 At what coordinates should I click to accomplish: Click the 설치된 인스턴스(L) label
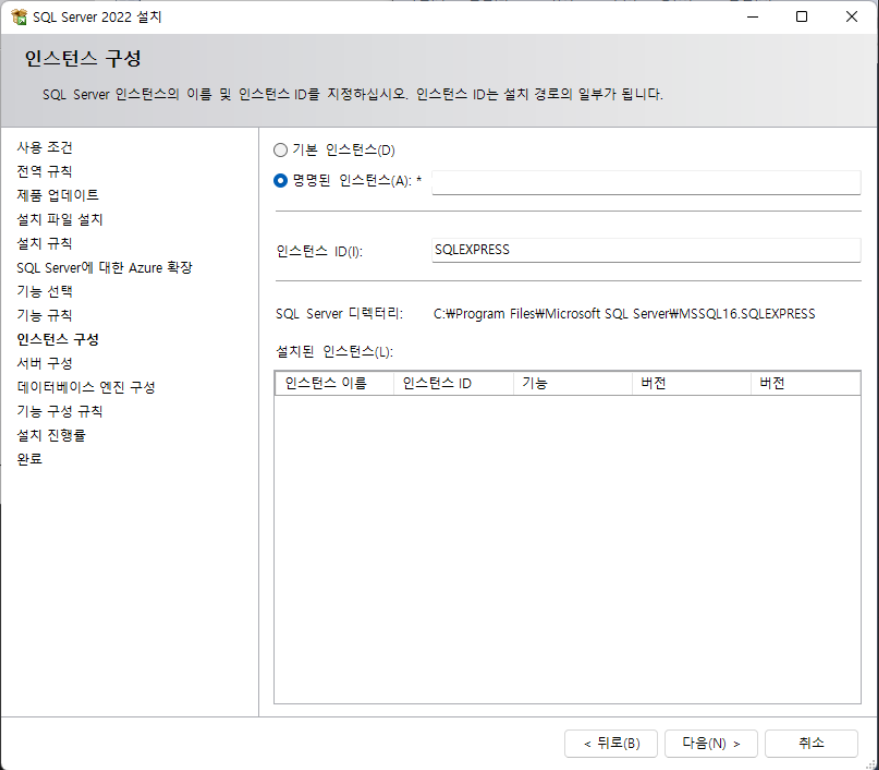(x=335, y=352)
